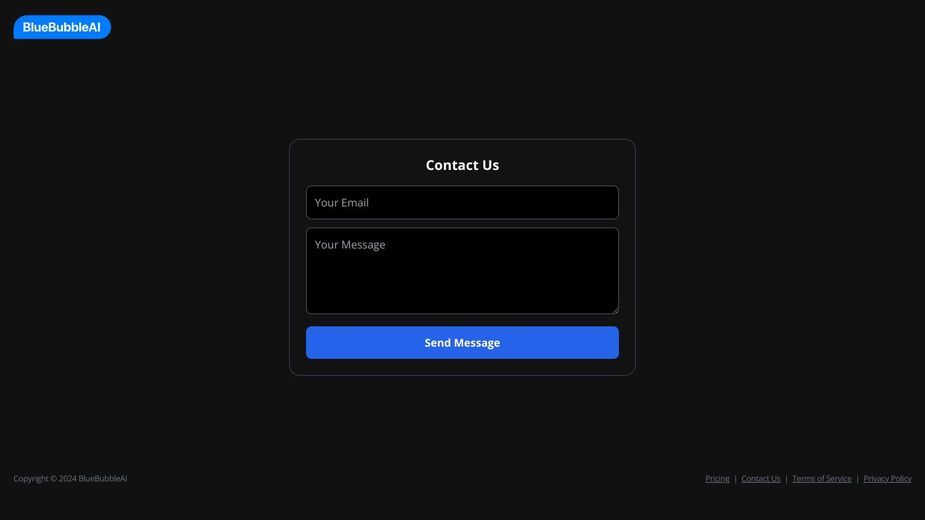925x520 pixels.
Task: Click the BlueBubbleAI logo bubble
Action: pos(62,27)
